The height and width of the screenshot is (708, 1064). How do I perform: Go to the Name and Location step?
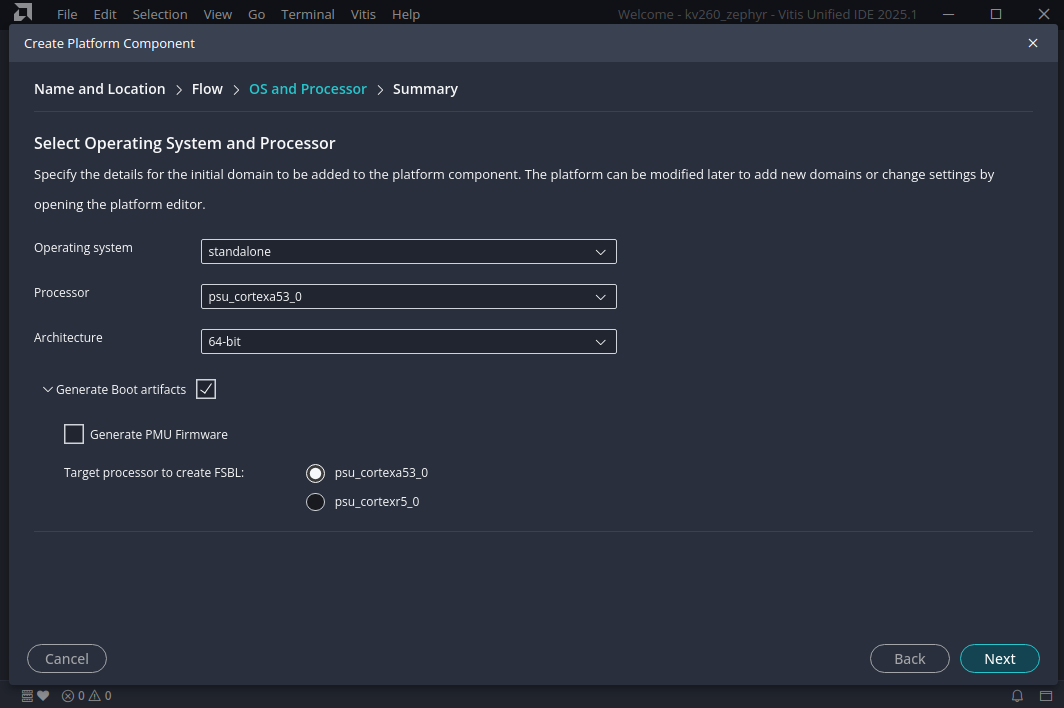99,89
